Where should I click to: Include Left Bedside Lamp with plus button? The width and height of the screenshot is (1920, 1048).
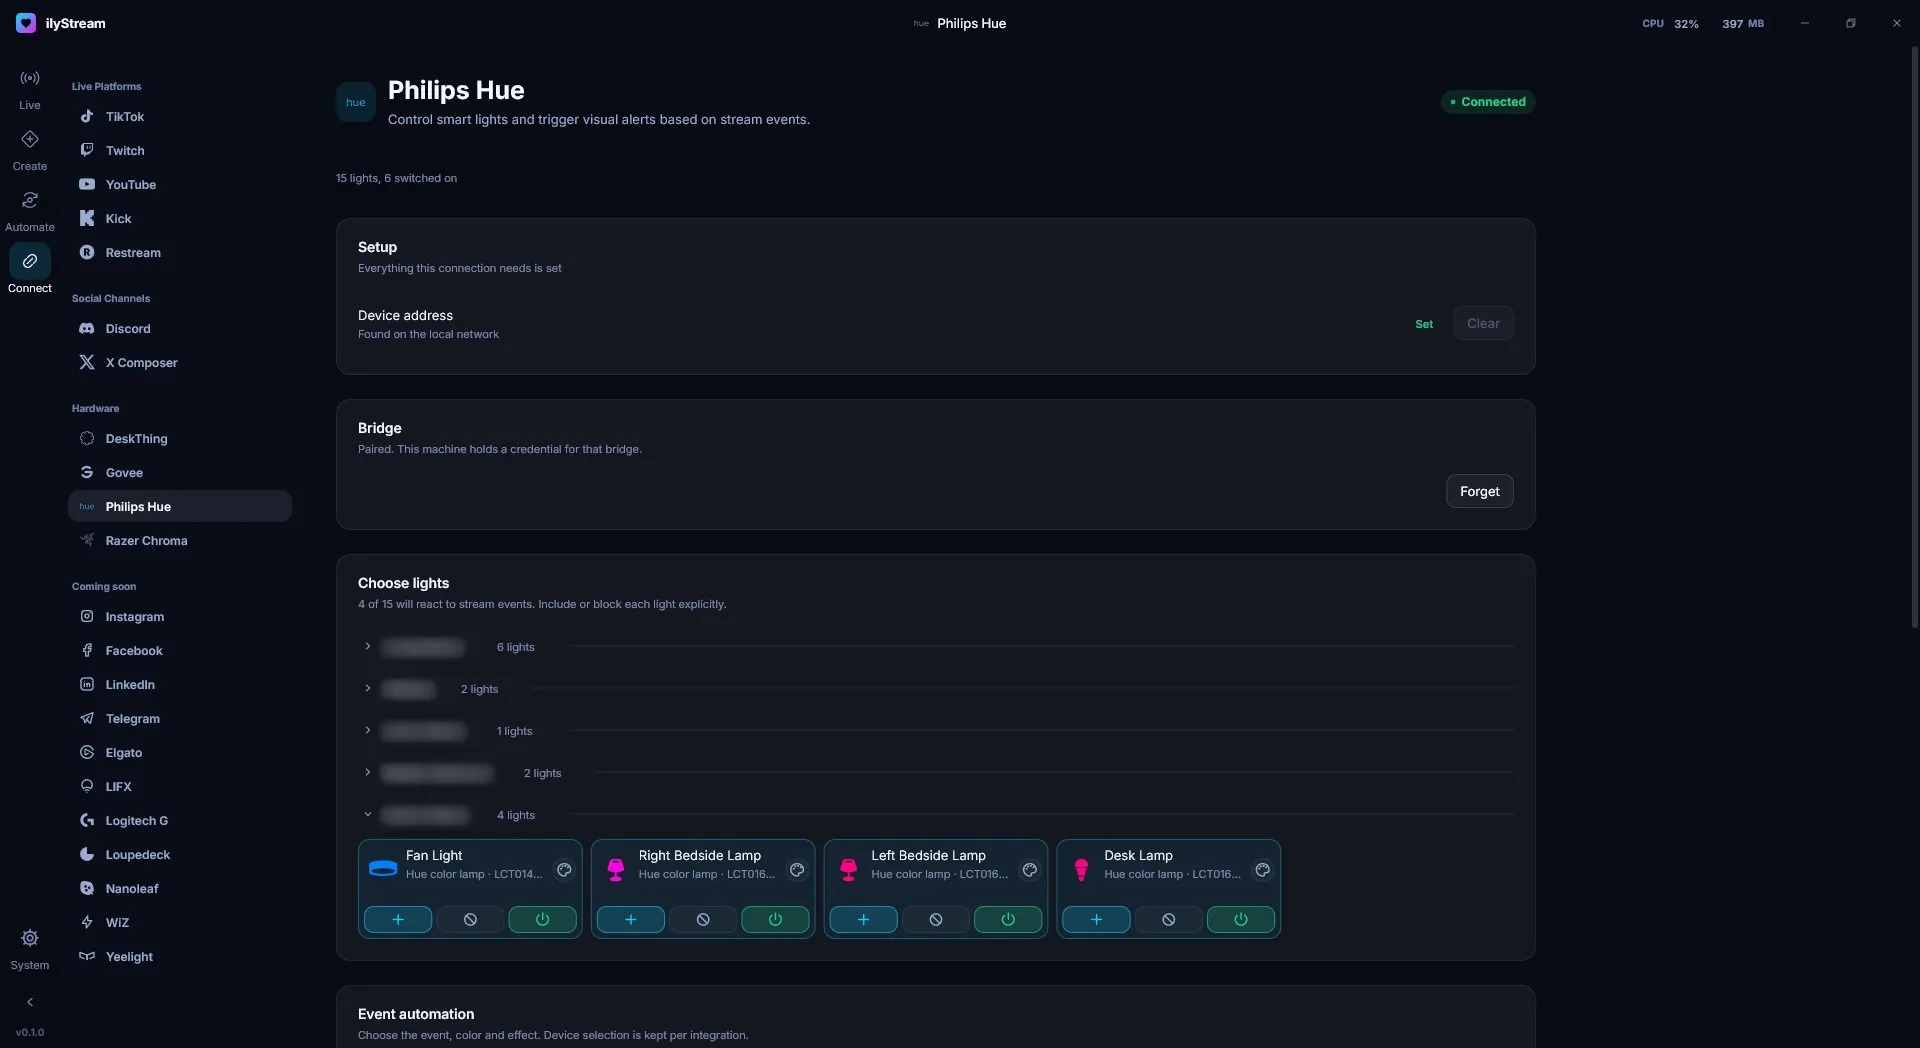point(863,920)
